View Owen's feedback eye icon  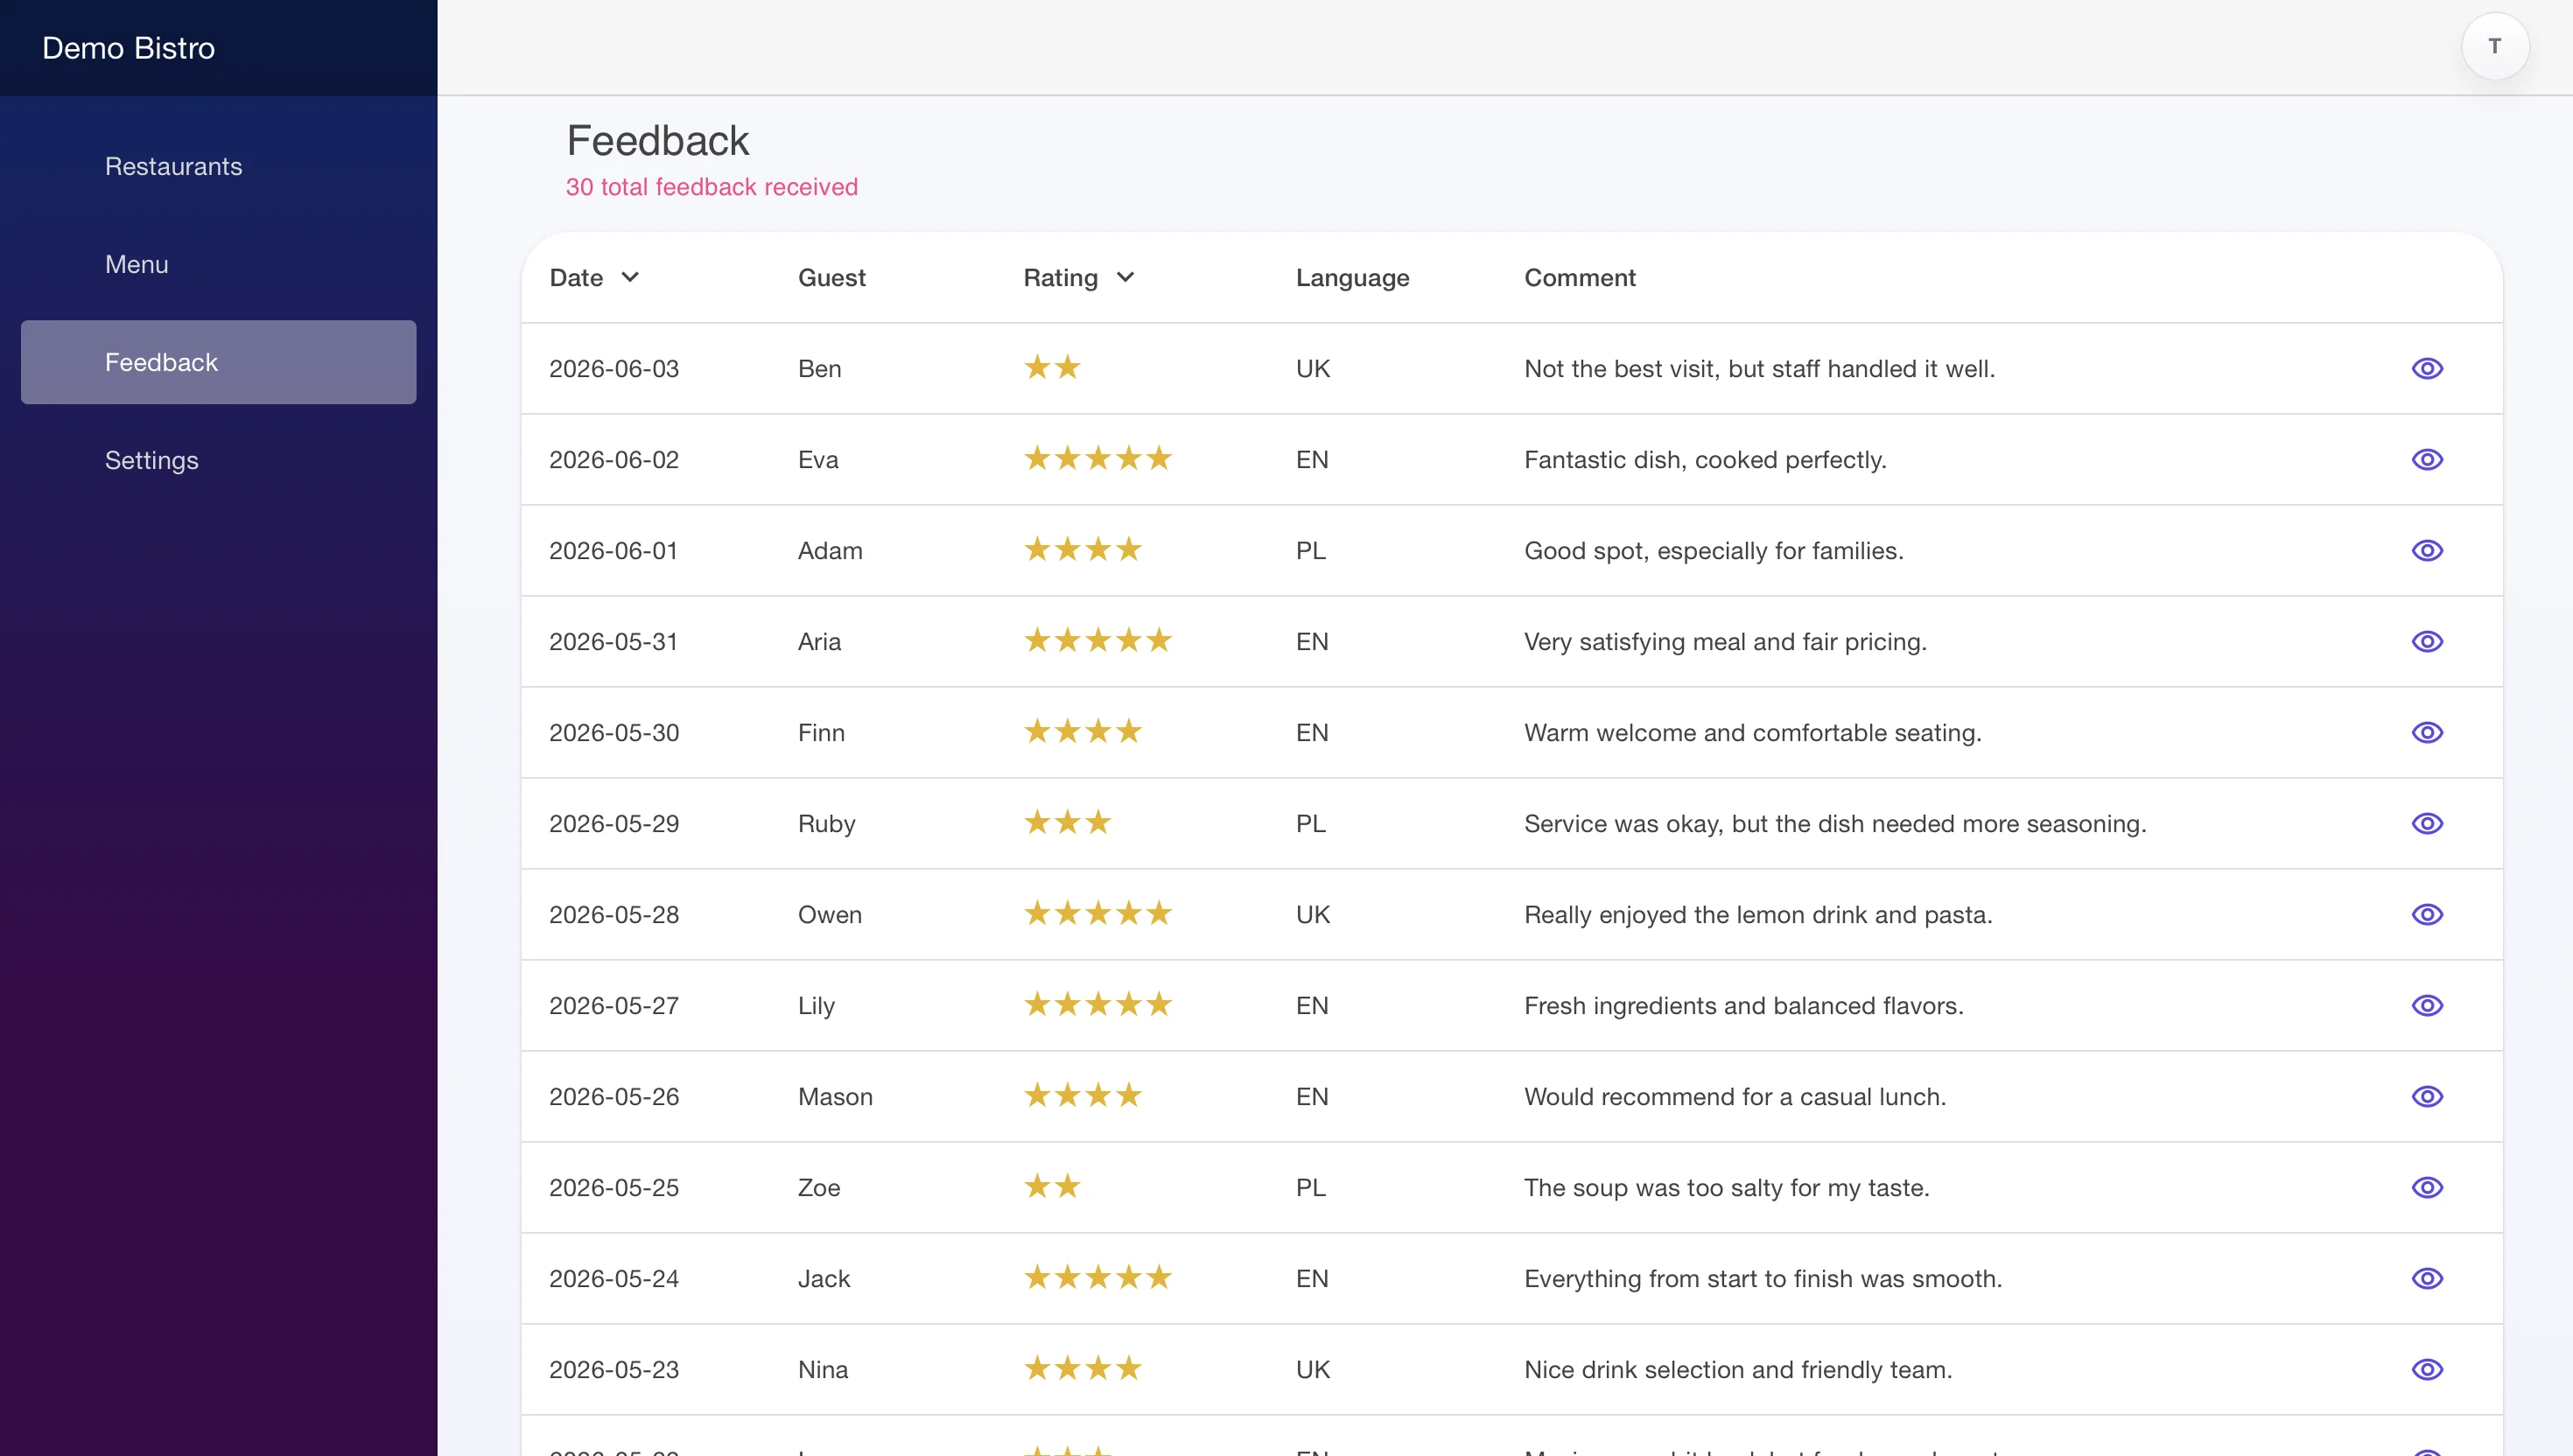point(2427,914)
